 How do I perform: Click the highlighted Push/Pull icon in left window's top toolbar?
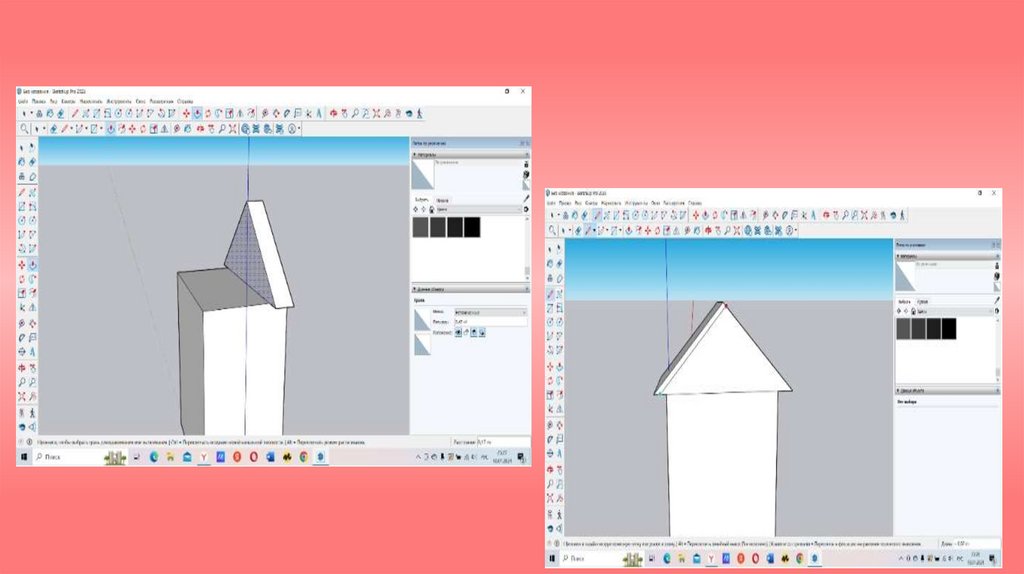(x=197, y=113)
